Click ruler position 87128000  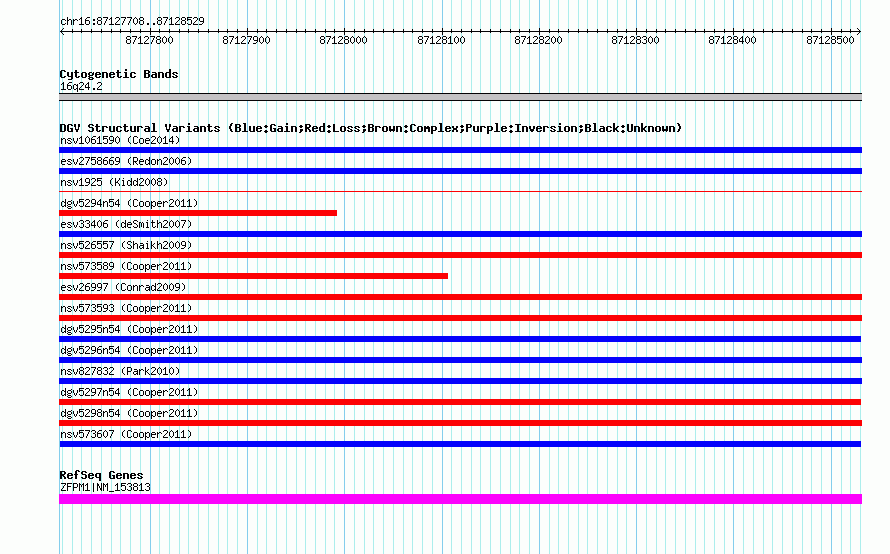(343, 40)
